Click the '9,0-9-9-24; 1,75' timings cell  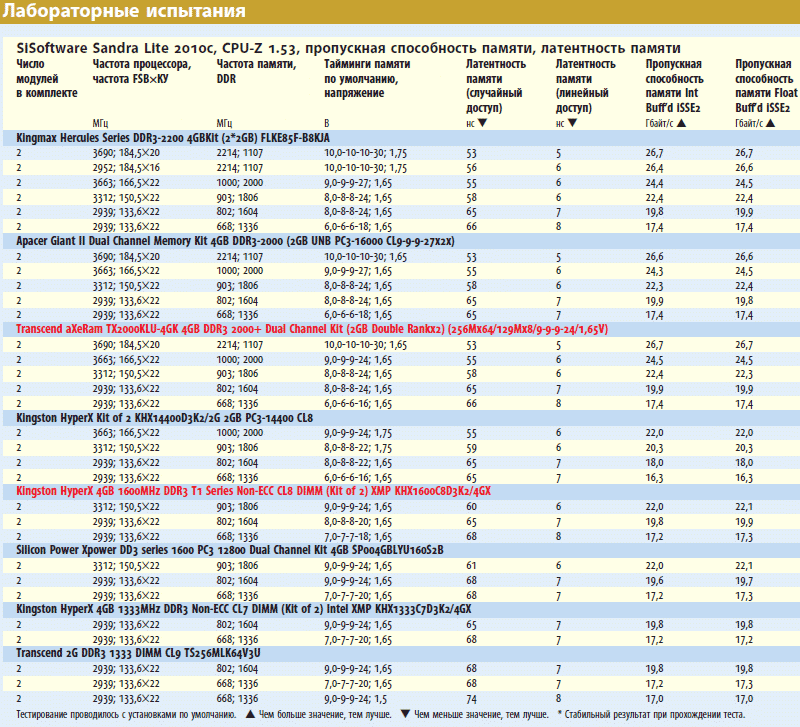358,433
